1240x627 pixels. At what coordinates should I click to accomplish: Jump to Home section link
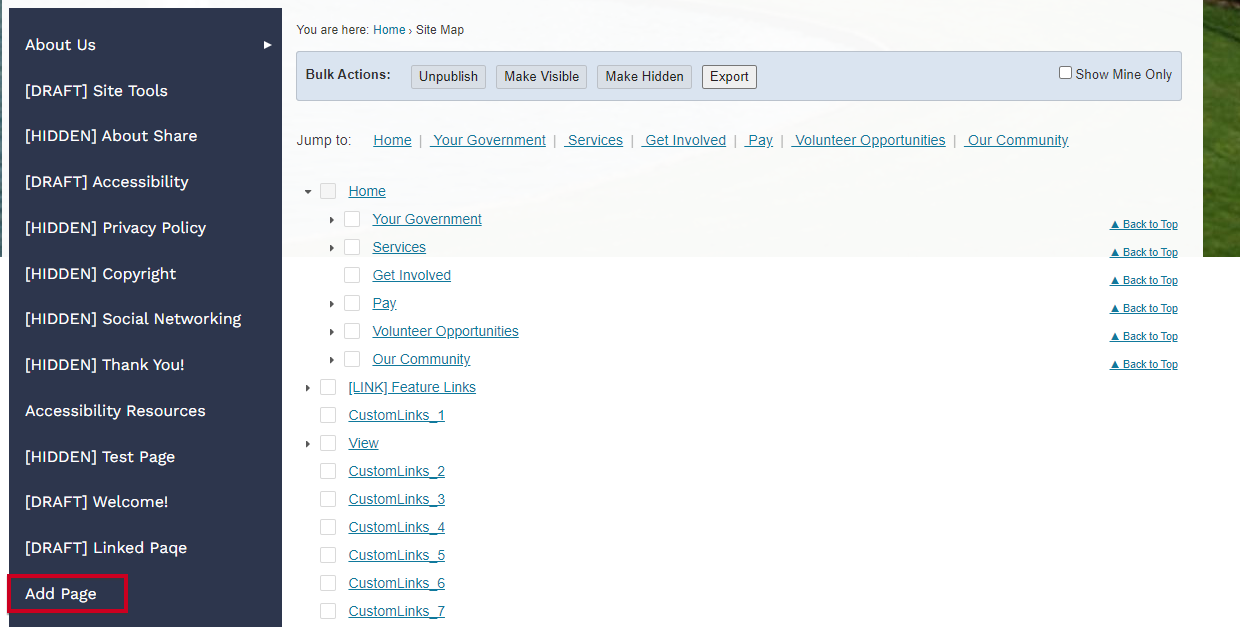[392, 140]
